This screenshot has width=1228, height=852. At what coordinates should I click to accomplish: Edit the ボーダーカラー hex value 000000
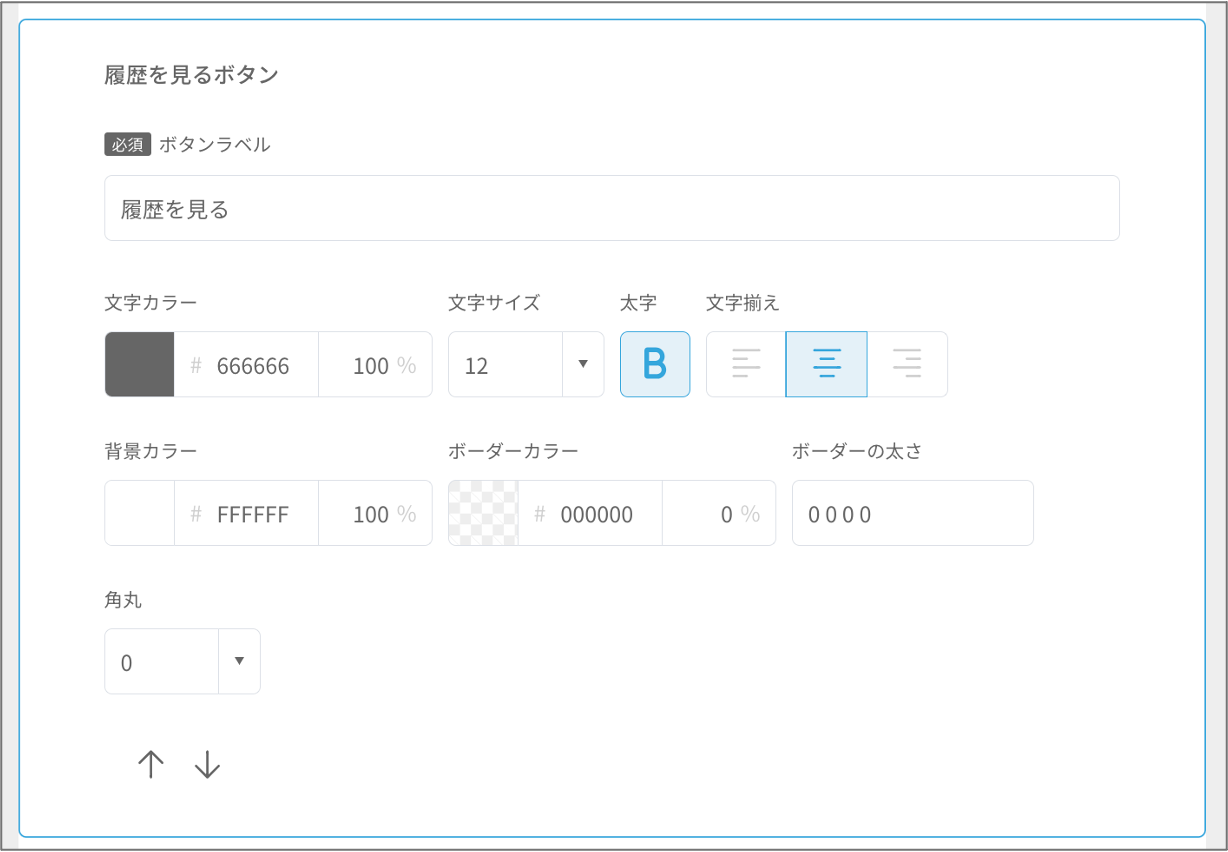click(x=590, y=514)
